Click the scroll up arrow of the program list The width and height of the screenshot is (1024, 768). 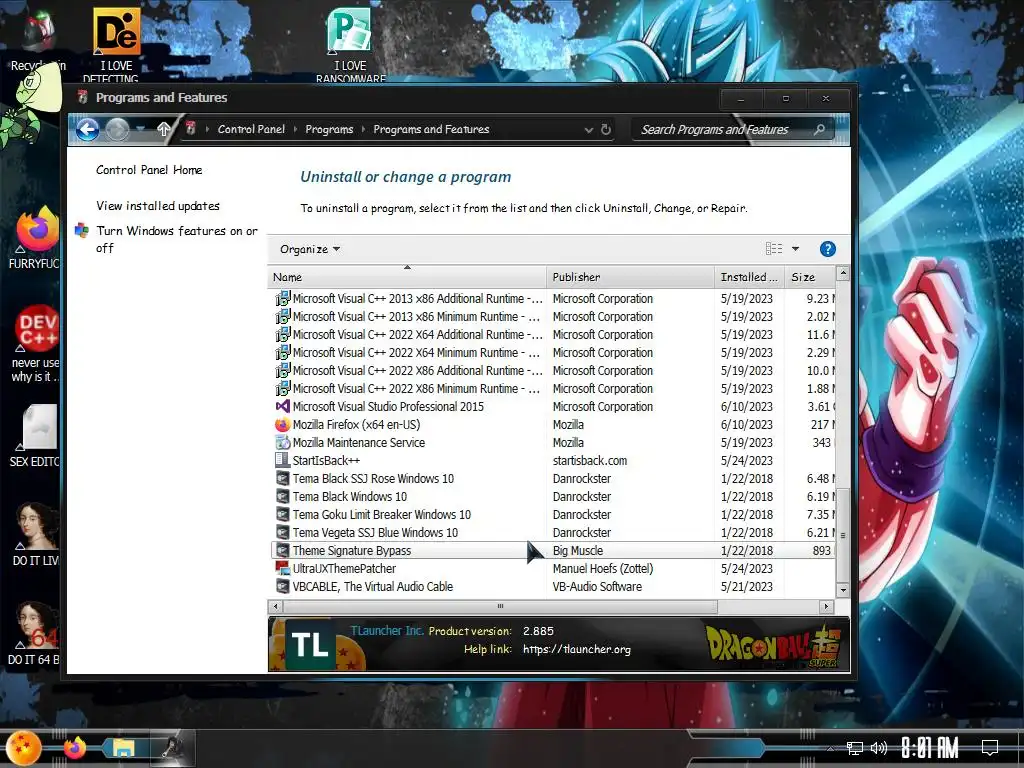[x=843, y=272]
